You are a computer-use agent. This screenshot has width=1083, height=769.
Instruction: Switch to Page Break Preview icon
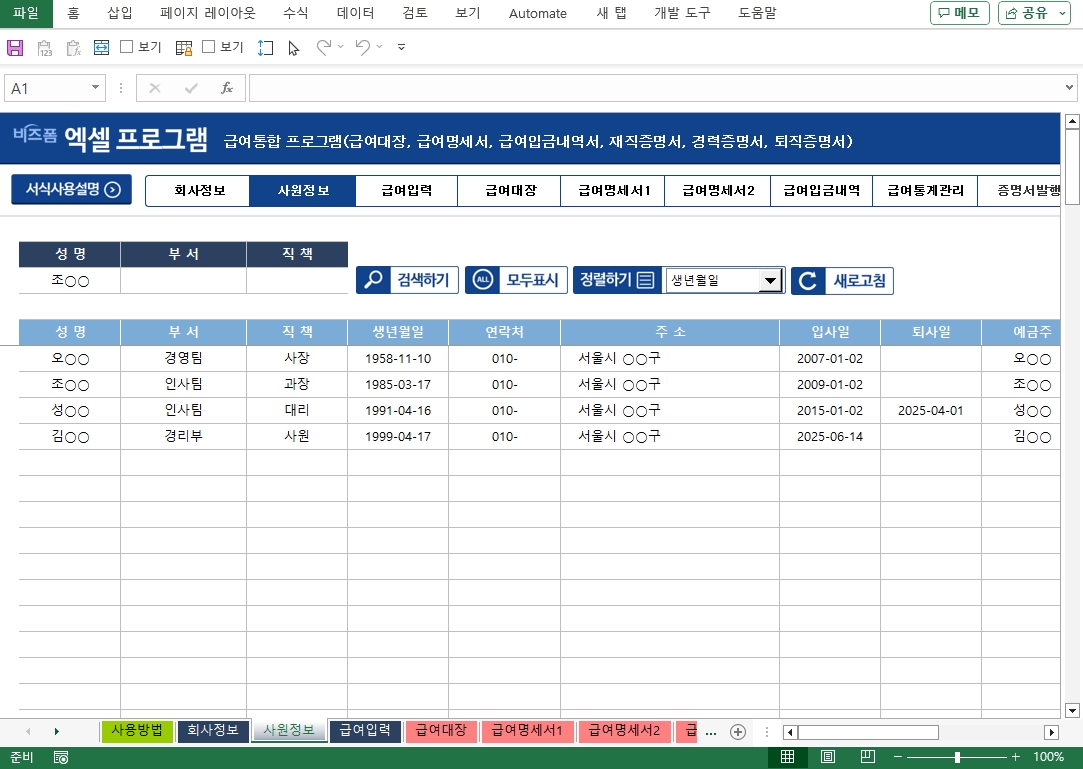coord(868,757)
